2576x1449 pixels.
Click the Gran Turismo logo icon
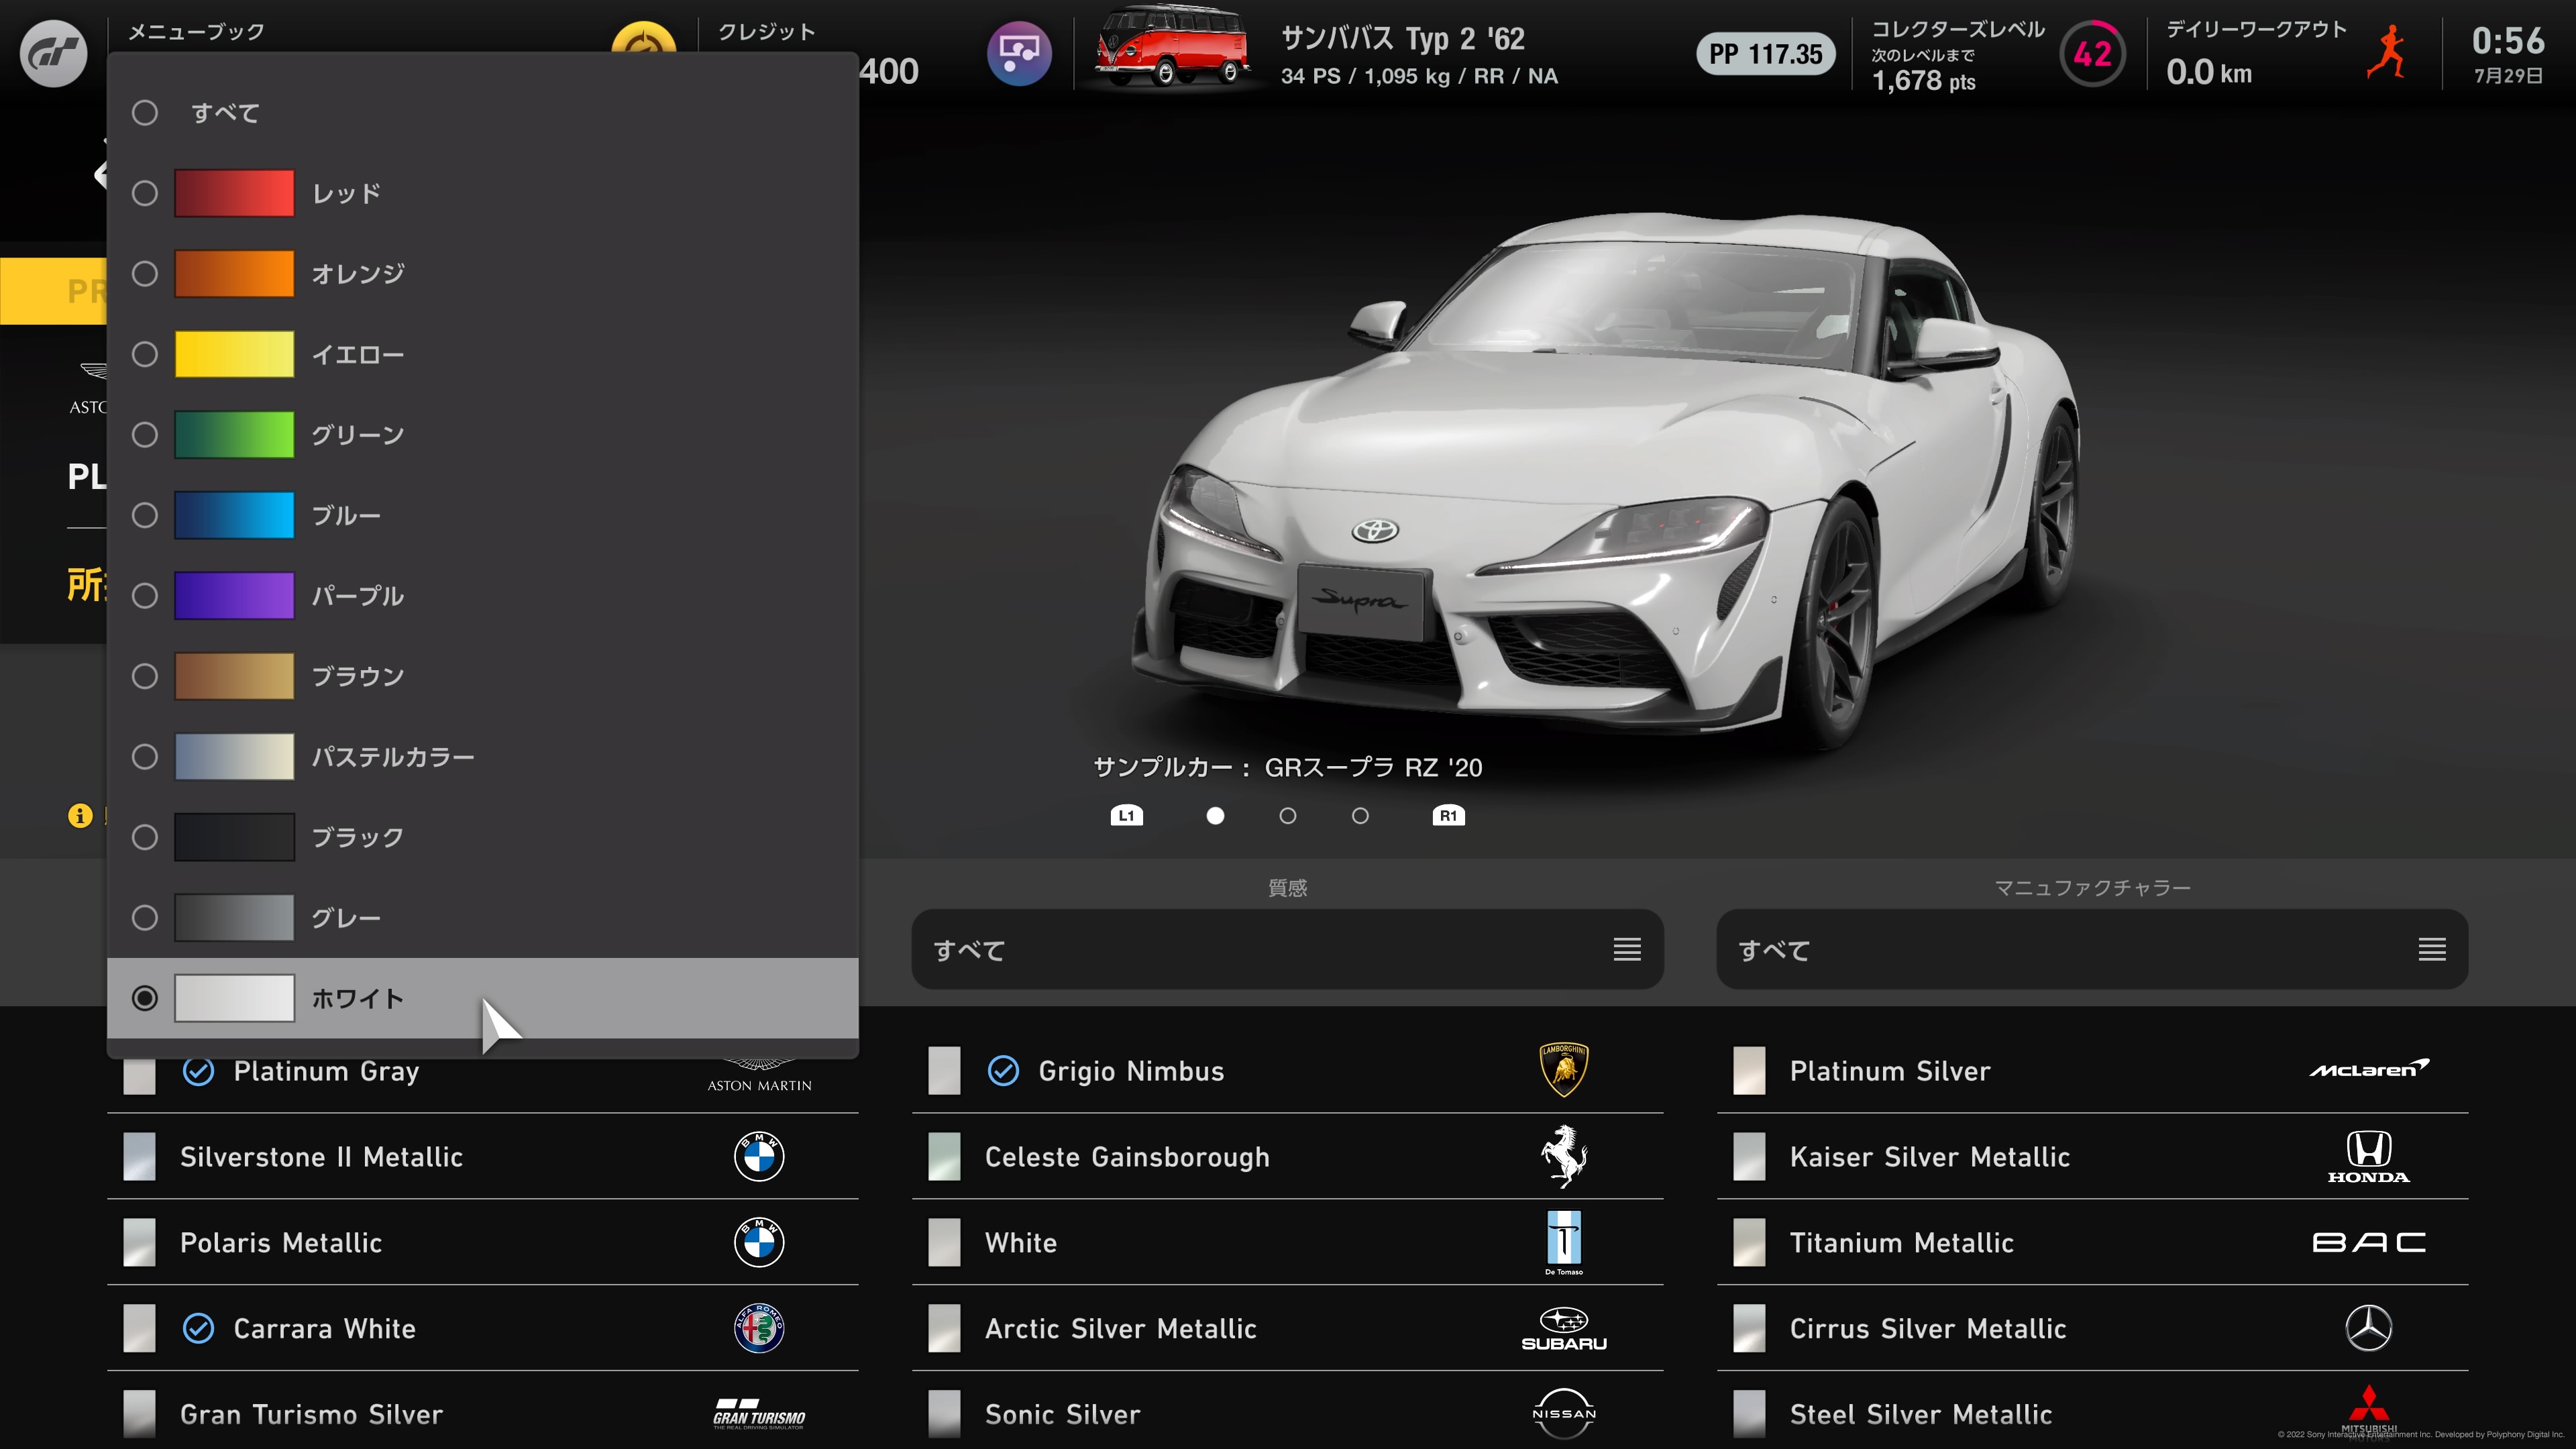(x=54, y=54)
